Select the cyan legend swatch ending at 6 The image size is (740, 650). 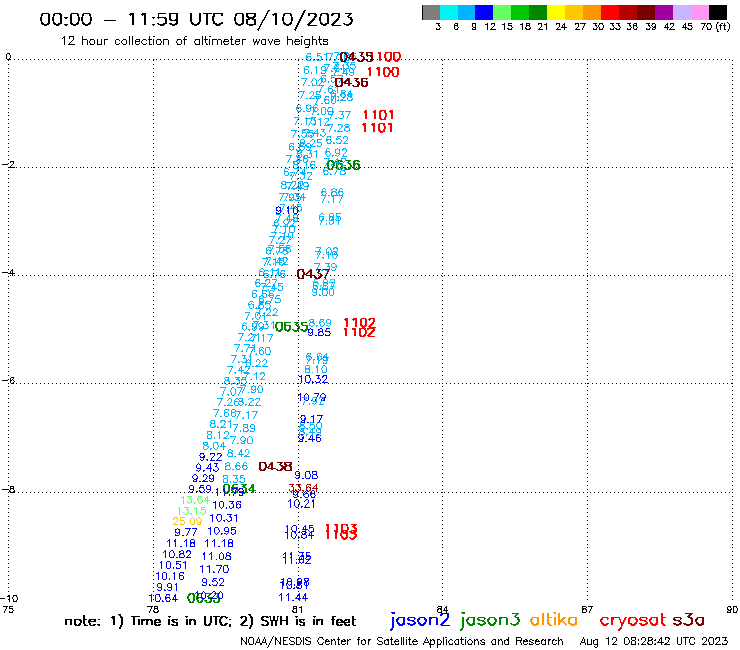[x=448, y=12]
